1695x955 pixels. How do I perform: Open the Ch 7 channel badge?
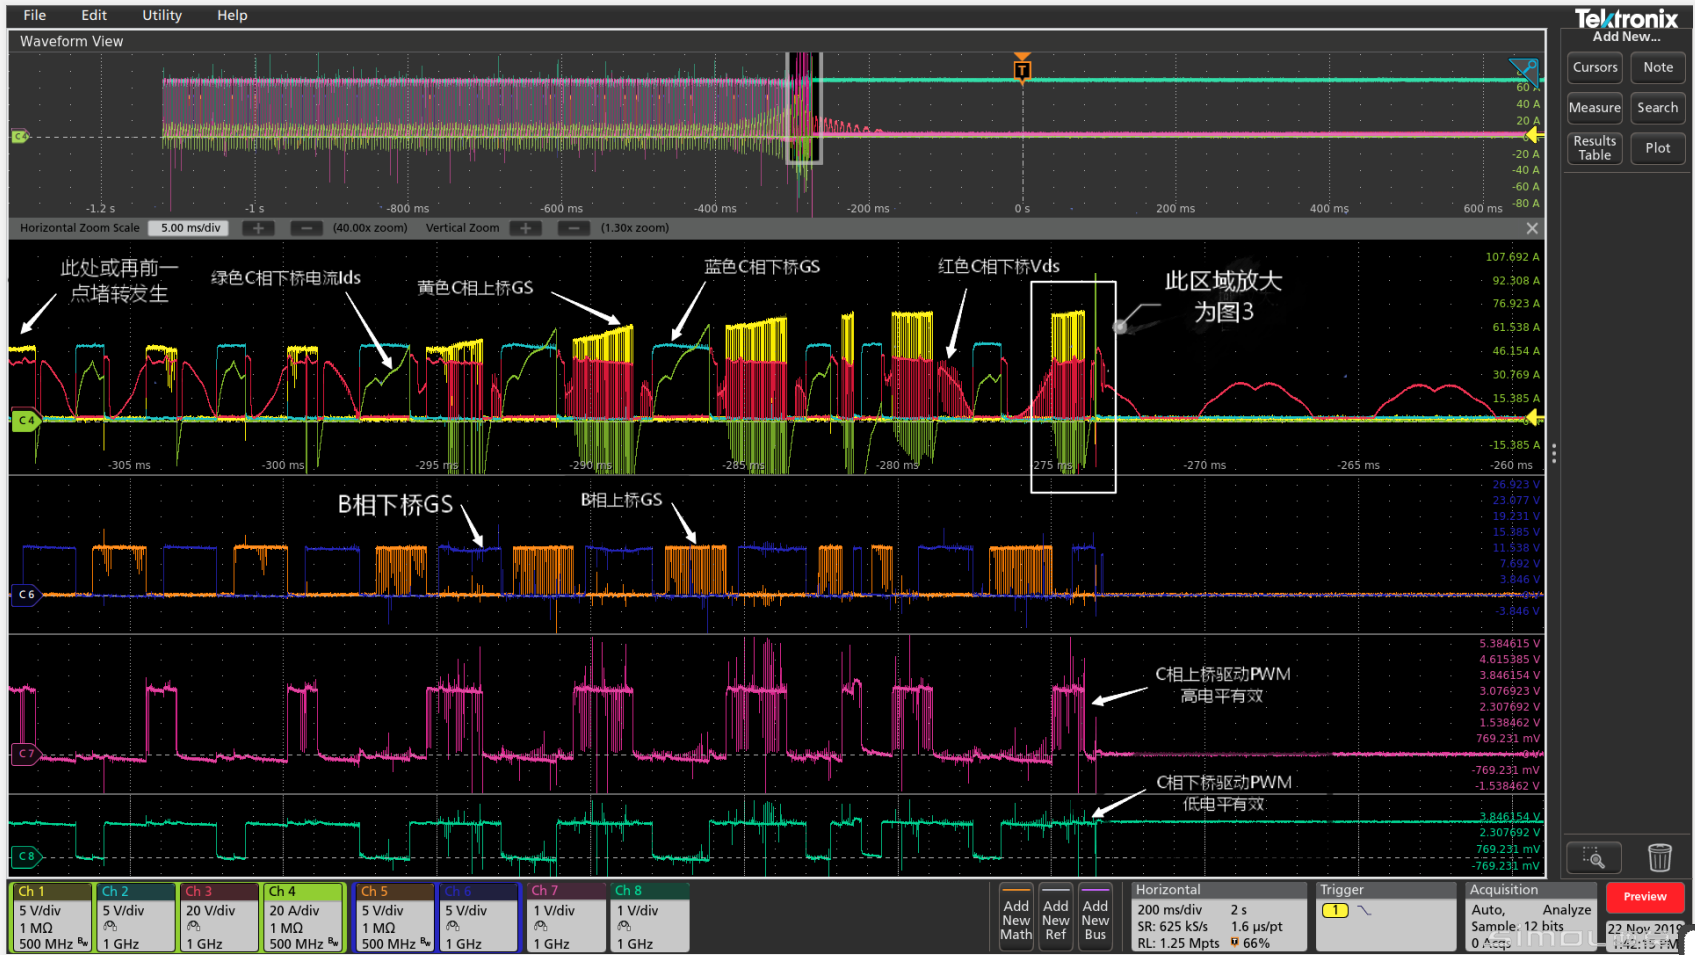pos(566,917)
